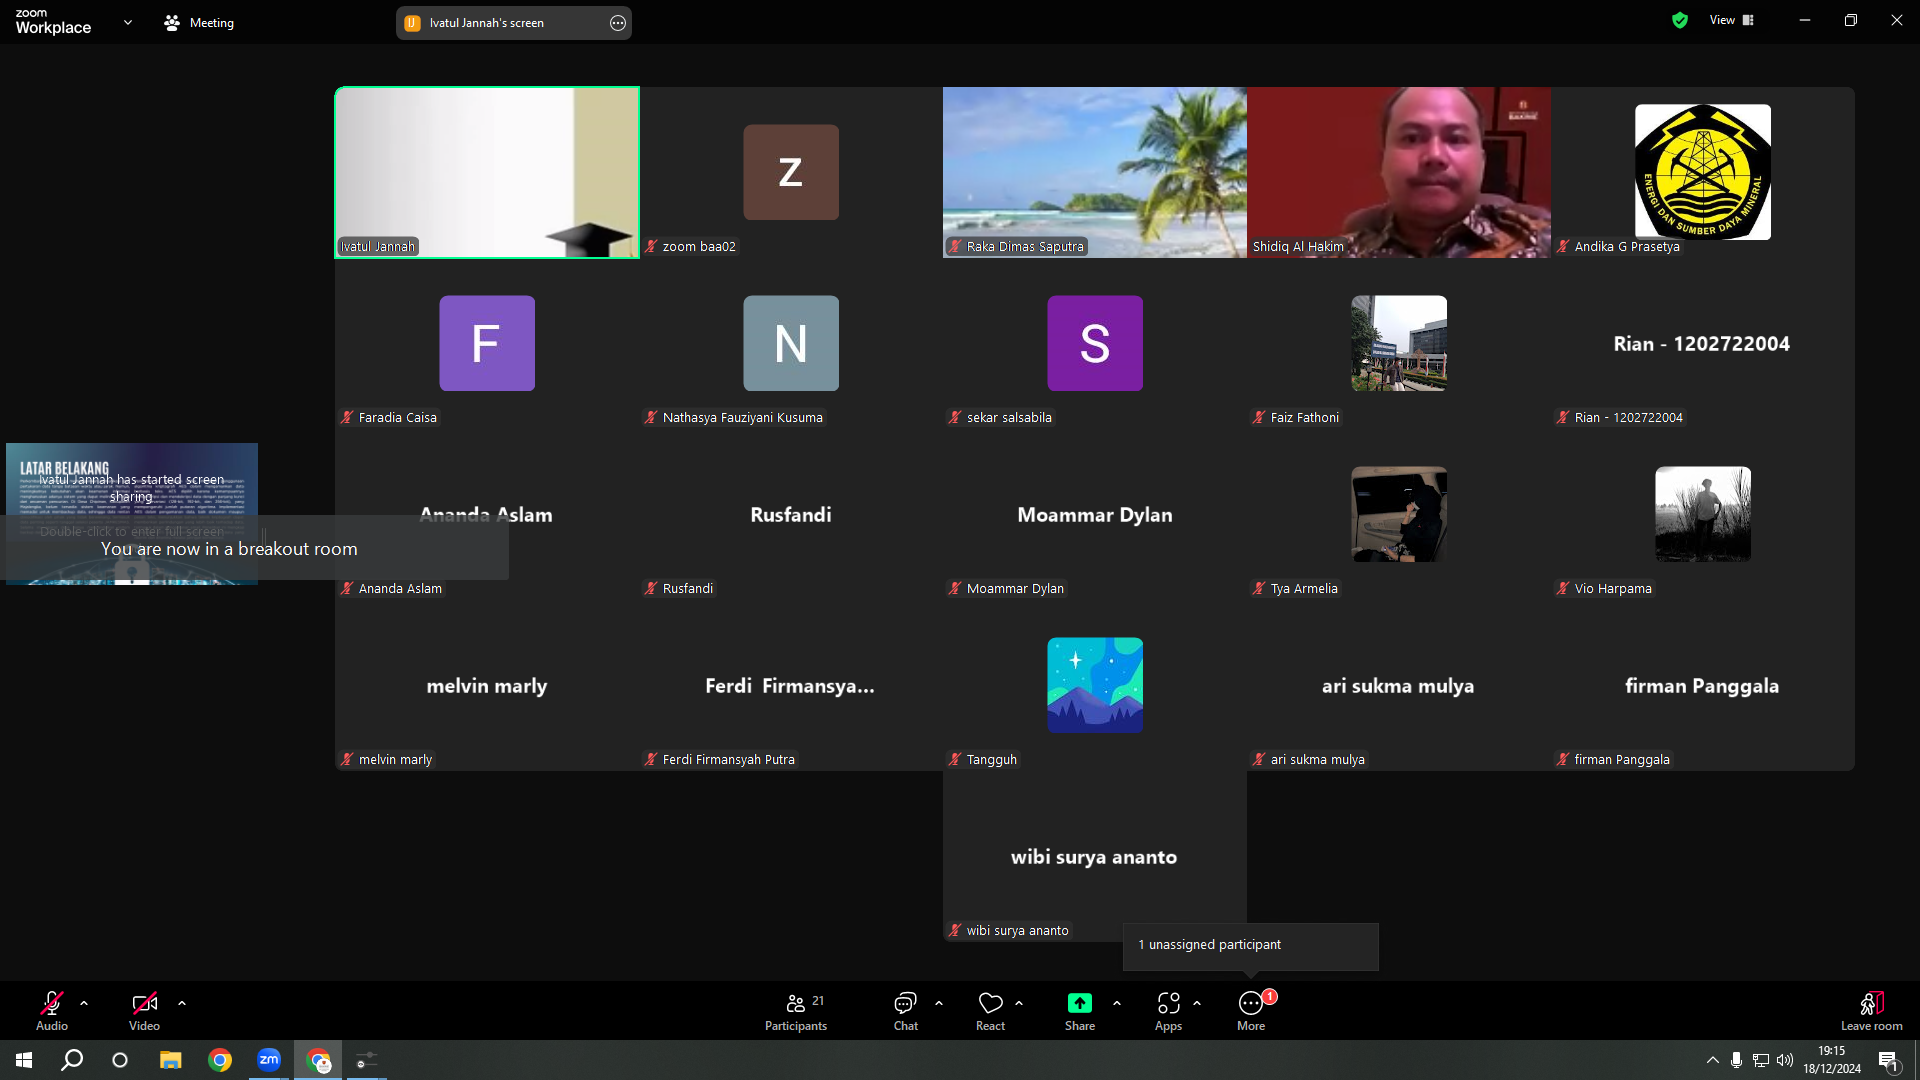Select Shidiq Al Hakim's video tile

tap(1399, 172)
